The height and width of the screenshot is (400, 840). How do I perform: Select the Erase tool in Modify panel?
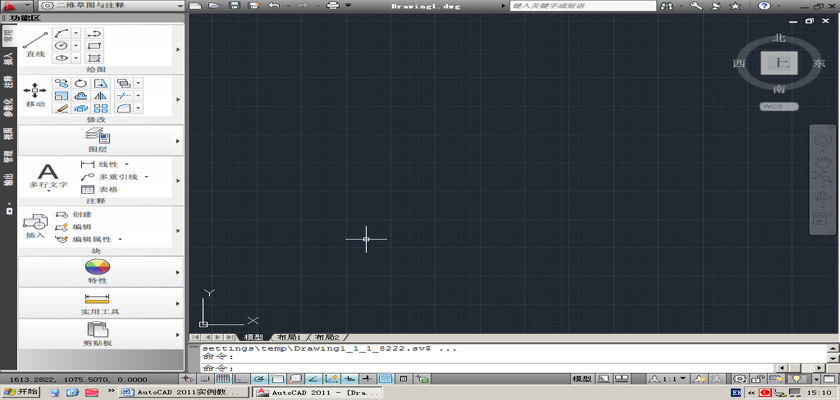click(62, 108)
